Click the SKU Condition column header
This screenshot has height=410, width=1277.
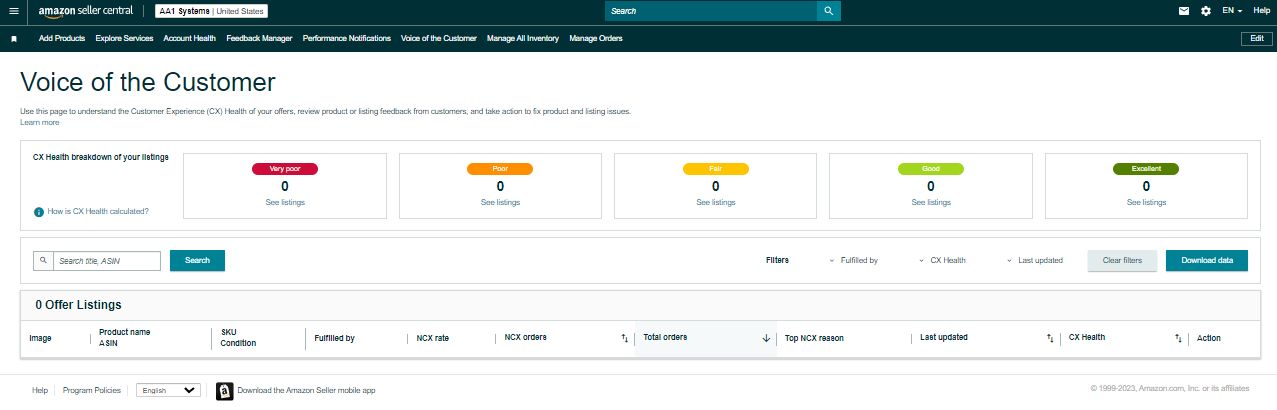click(x=238, y=337)
